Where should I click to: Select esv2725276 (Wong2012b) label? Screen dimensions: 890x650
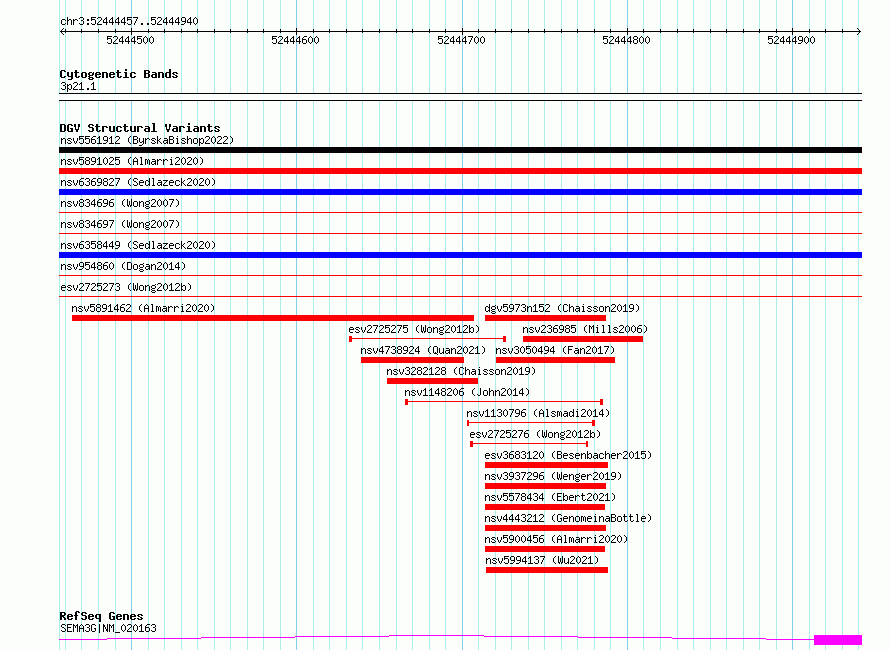(535, 434)
